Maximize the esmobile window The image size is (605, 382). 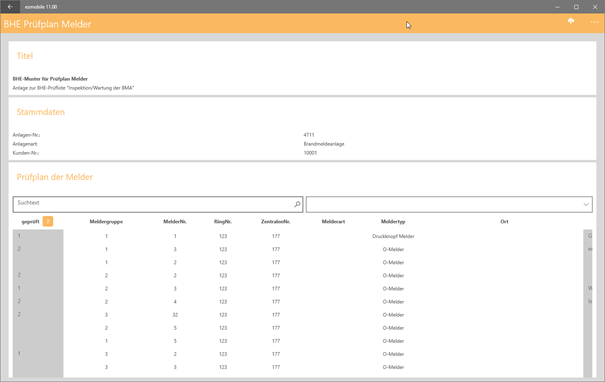point(576,7)
